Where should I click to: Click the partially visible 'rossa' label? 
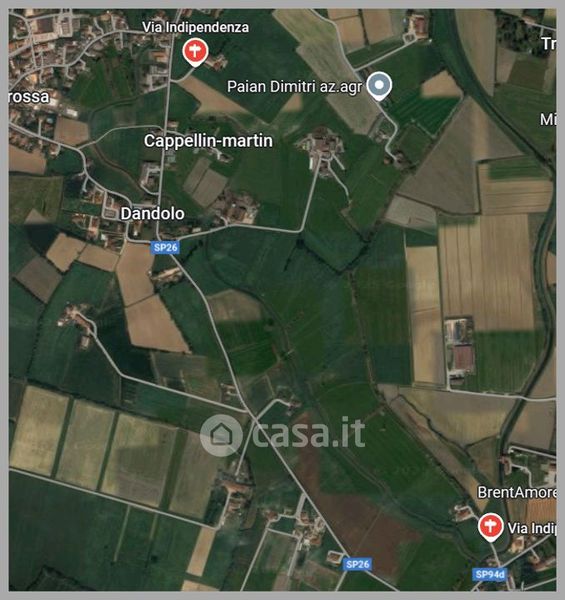tap(29, 97)
